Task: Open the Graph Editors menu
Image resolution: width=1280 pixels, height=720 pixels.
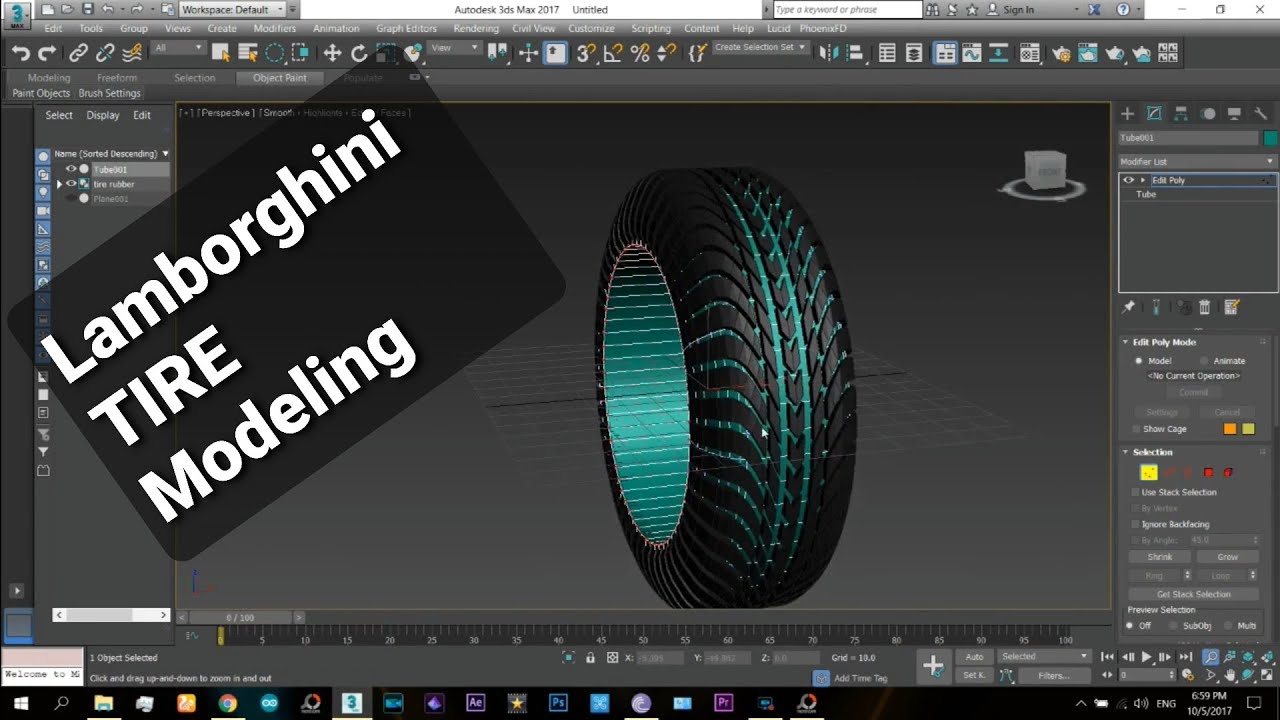Action: [x=406, y=28]
